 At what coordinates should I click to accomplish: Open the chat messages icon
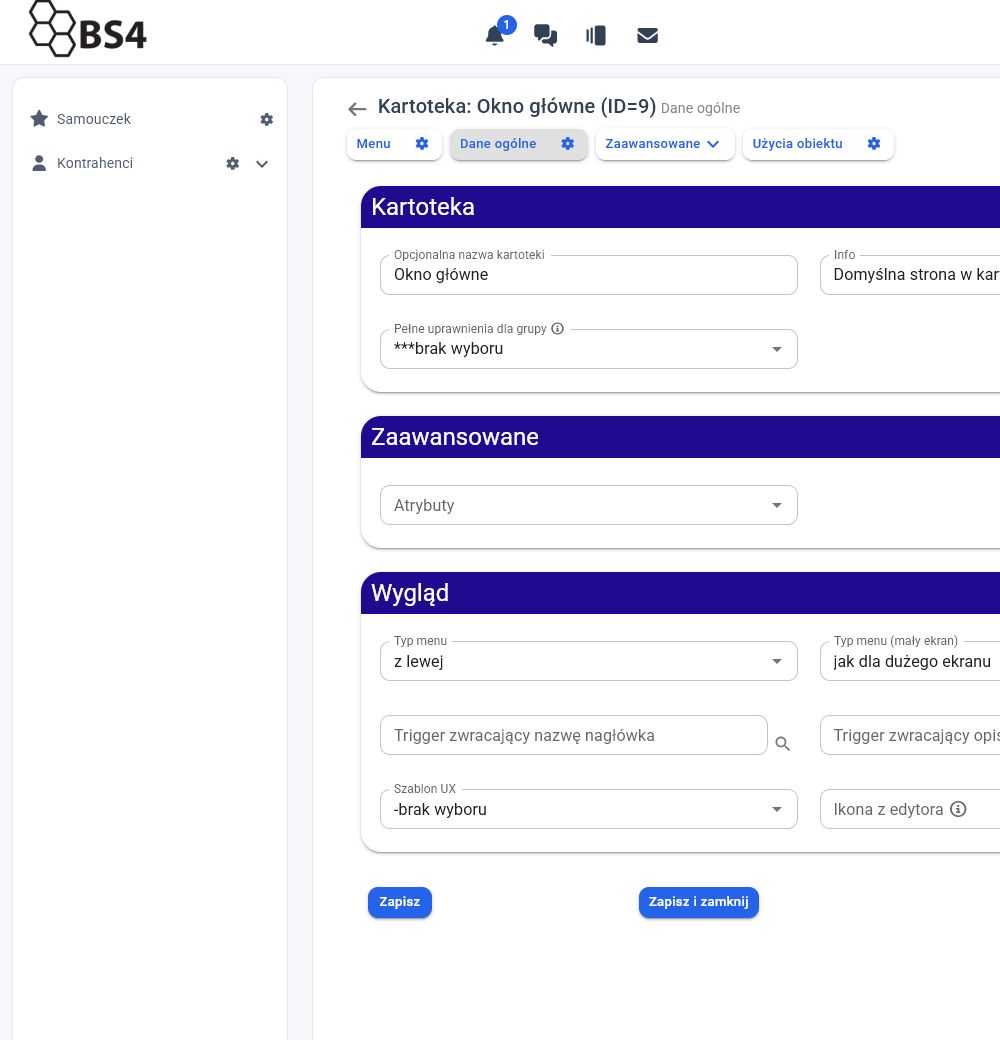(x=545, y=35)
